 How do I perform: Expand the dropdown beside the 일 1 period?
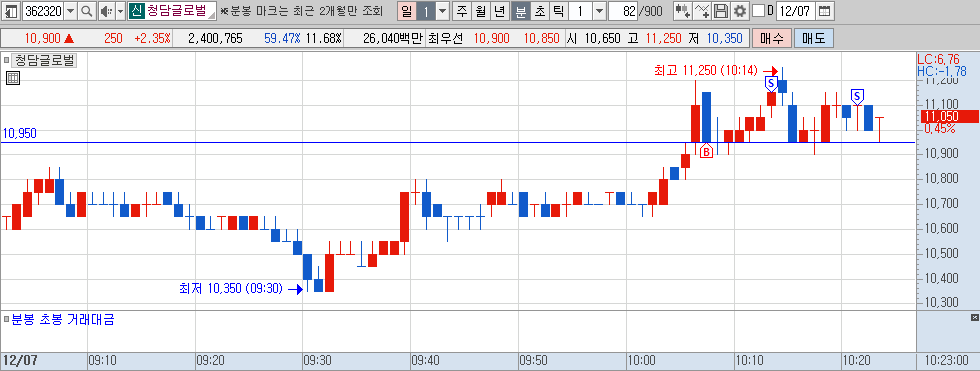pyautogui.click(x=442, y=11)
